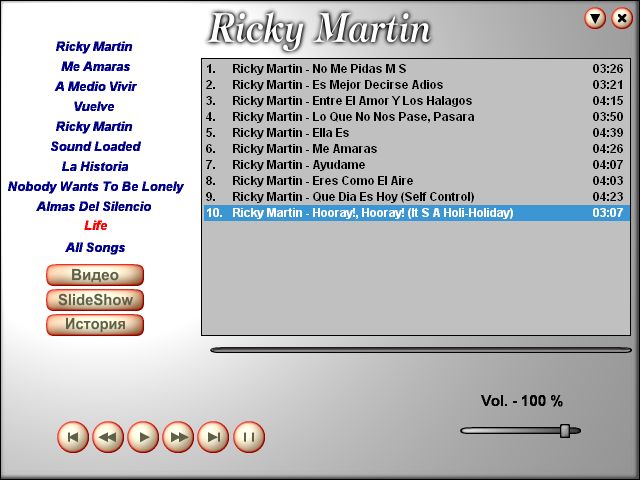Click duration 03:26 of track 1
Viewport: 640px width, 480px height.
[x=608, y=69]
